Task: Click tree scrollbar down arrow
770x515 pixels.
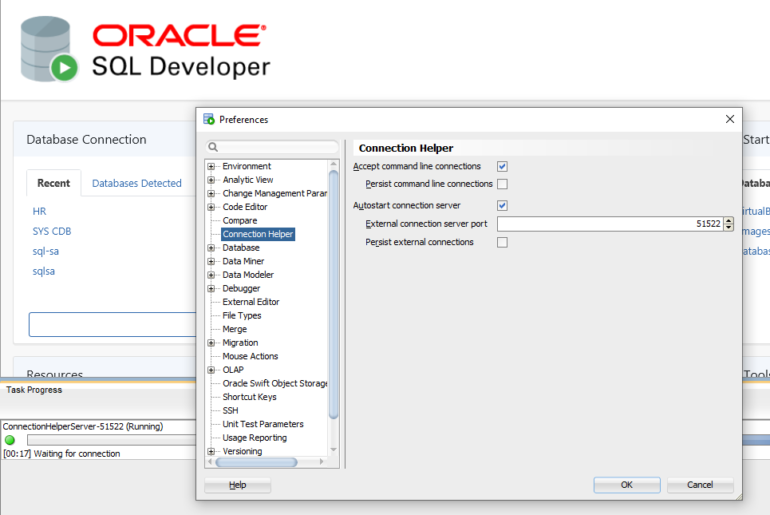Action: click(x=333, y=450)
